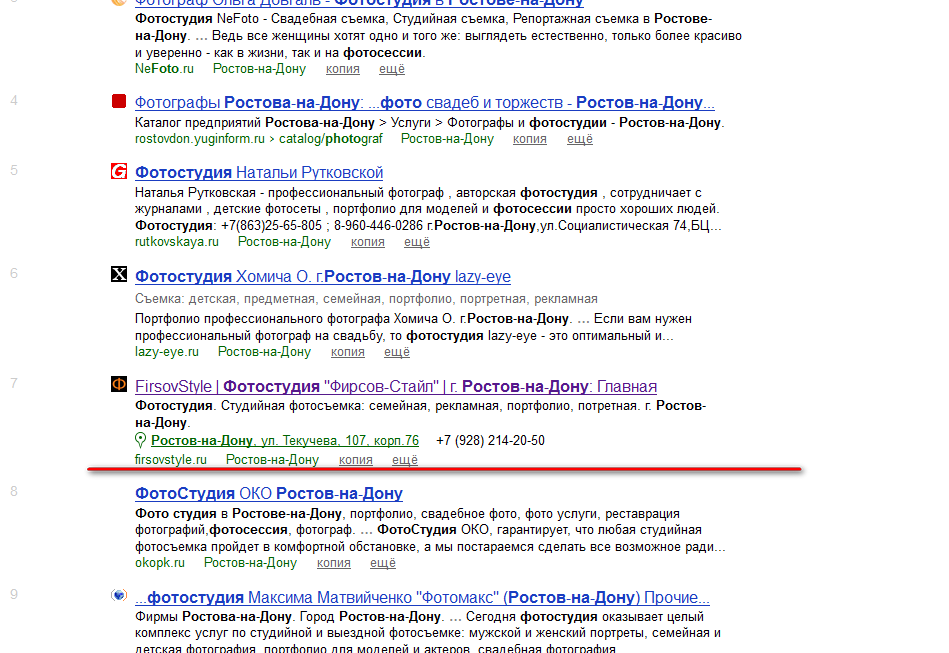Open cached копия for yuginform result
The height and width of the screenshot is (653, 949).
(x=530, y=139)
